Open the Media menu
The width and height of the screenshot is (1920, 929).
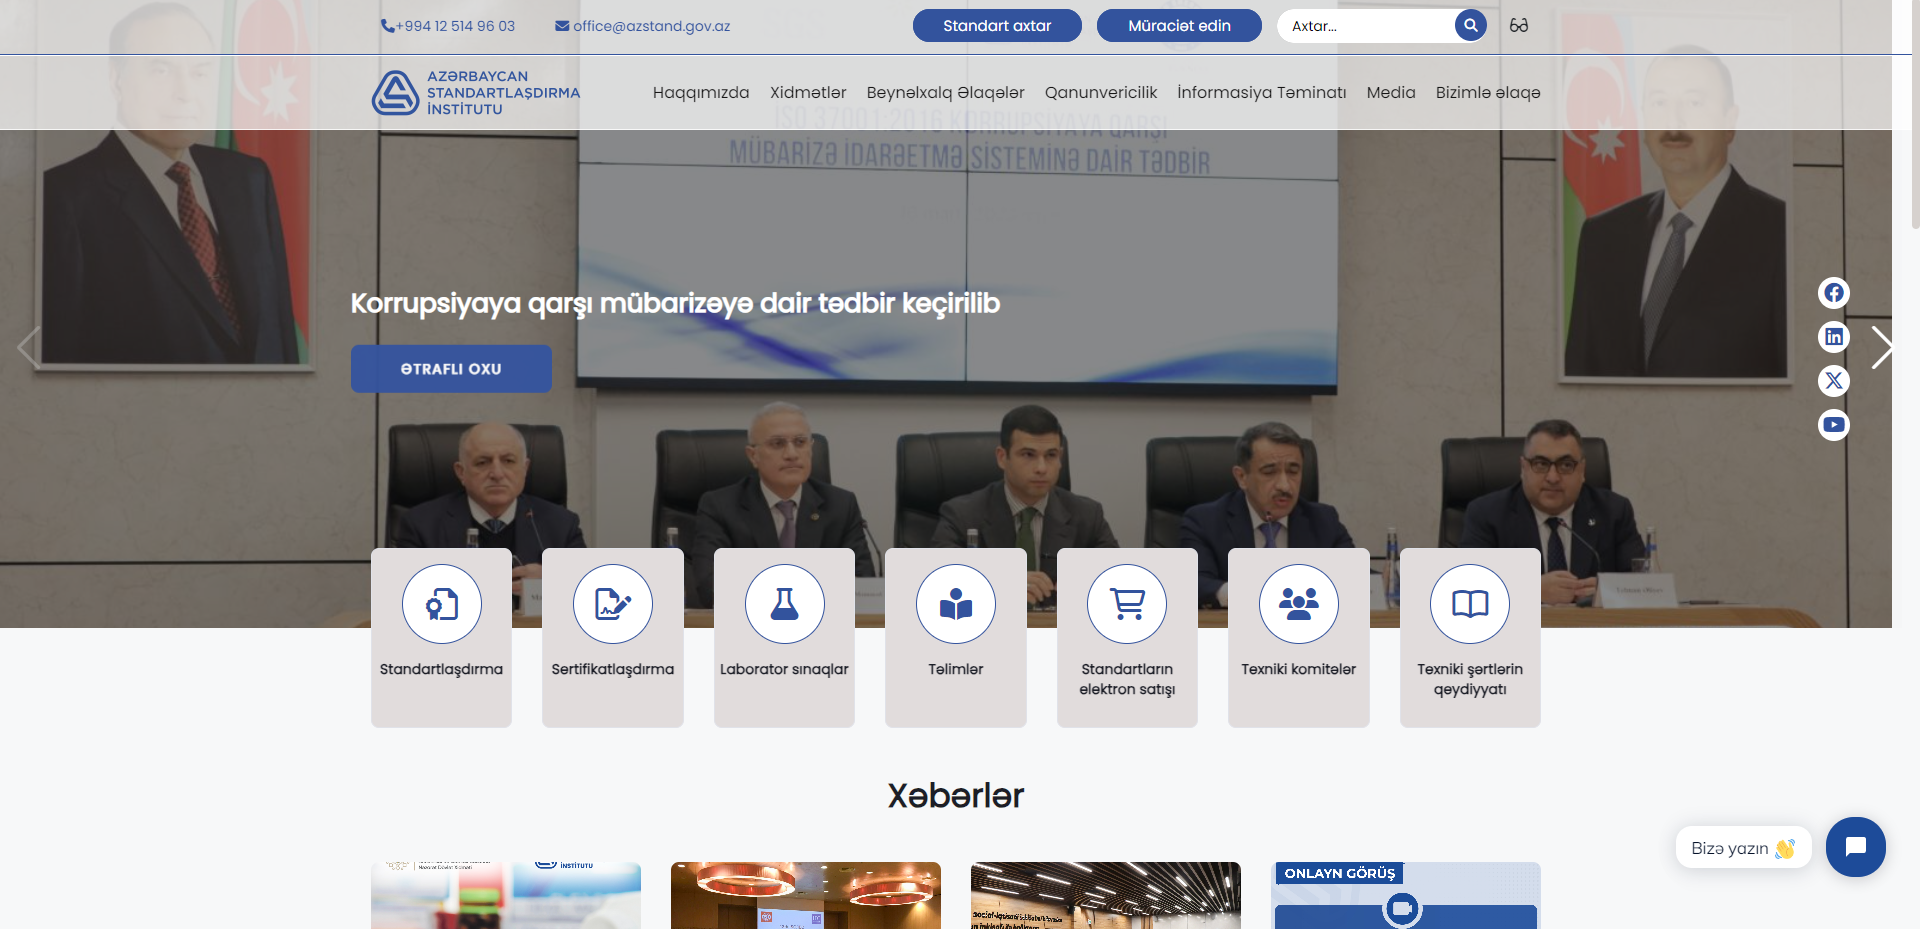(x=1391, y=93)
